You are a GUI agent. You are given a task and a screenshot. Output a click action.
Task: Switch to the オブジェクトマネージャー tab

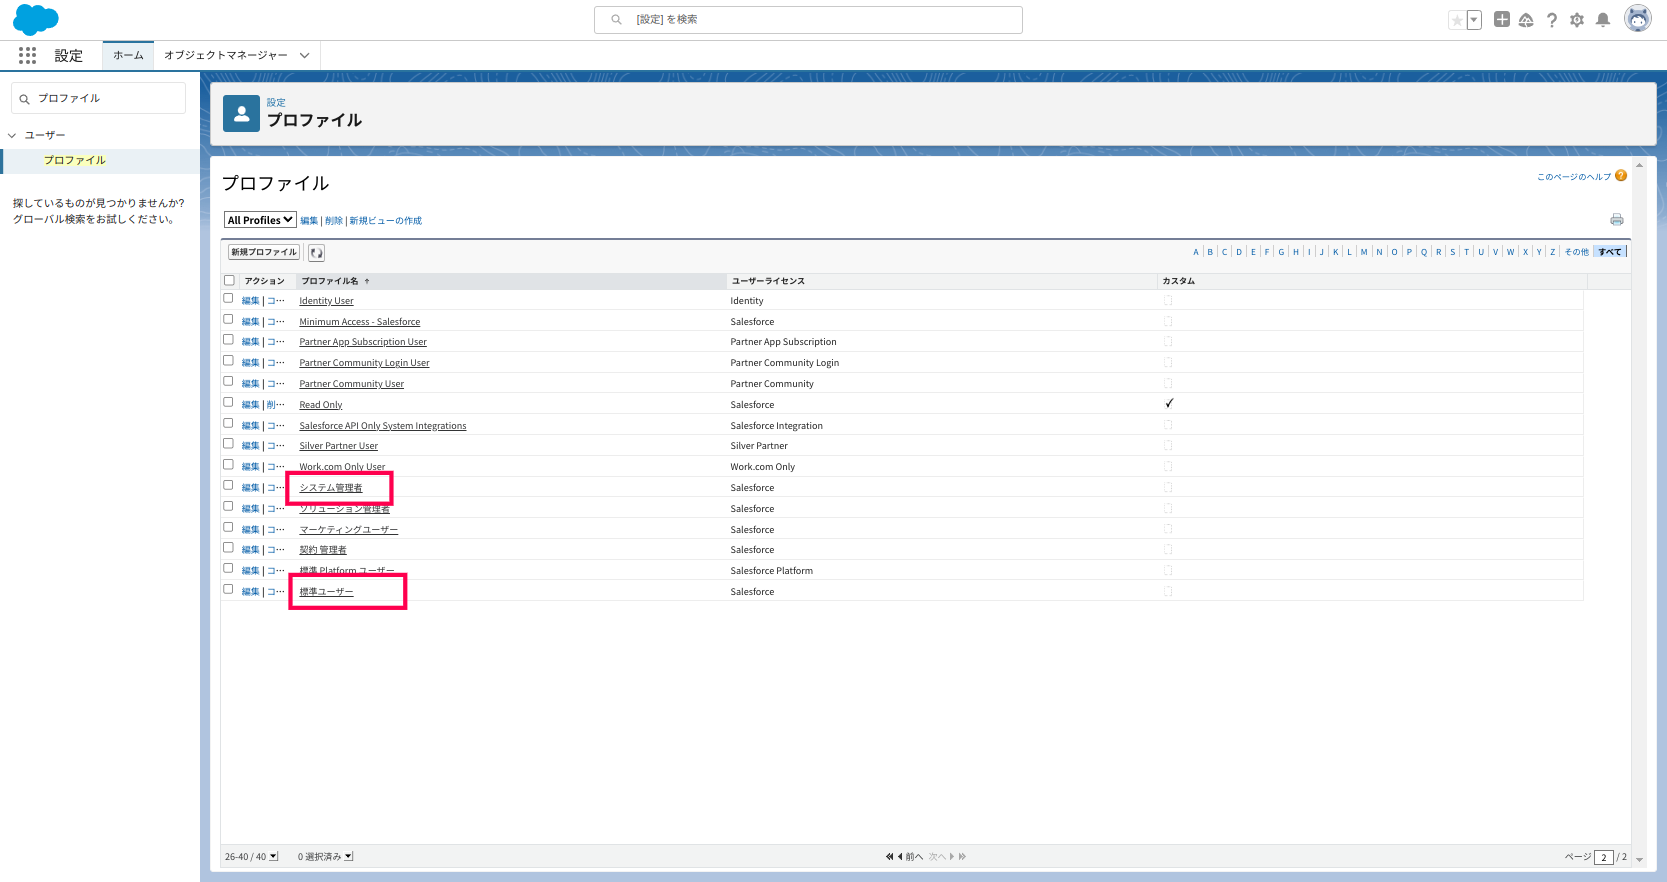(x=226, y=56)
